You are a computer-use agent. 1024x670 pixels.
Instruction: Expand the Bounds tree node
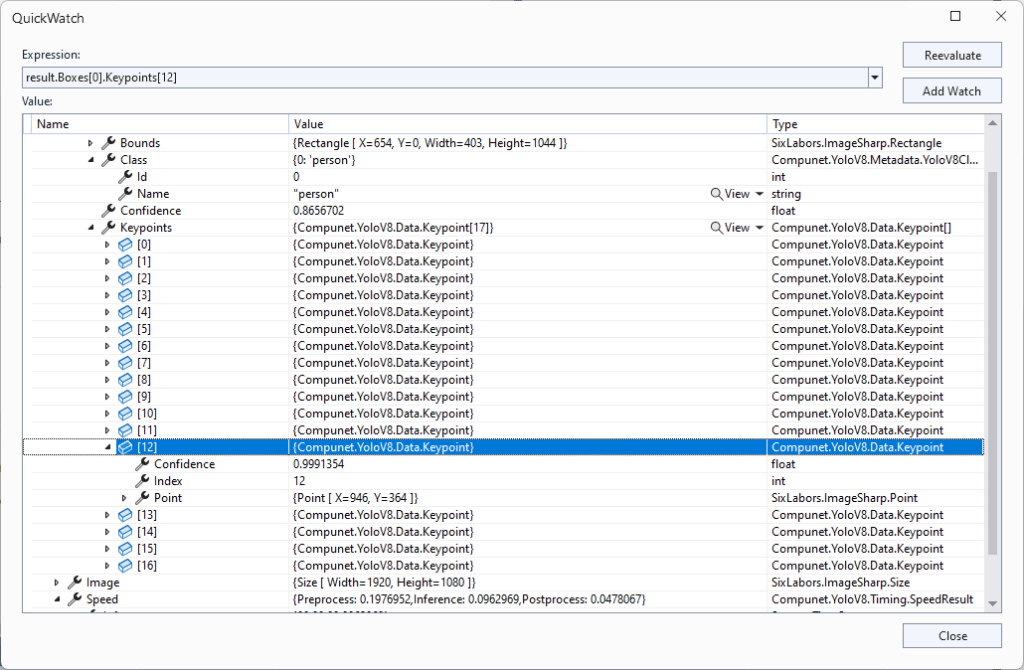click(92, 143)
